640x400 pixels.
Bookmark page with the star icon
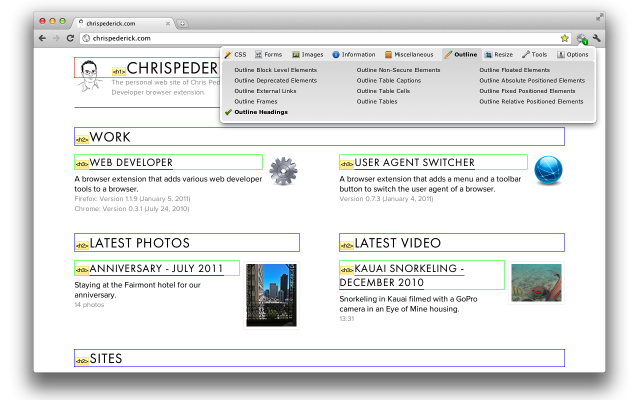[x=564, y=38]
